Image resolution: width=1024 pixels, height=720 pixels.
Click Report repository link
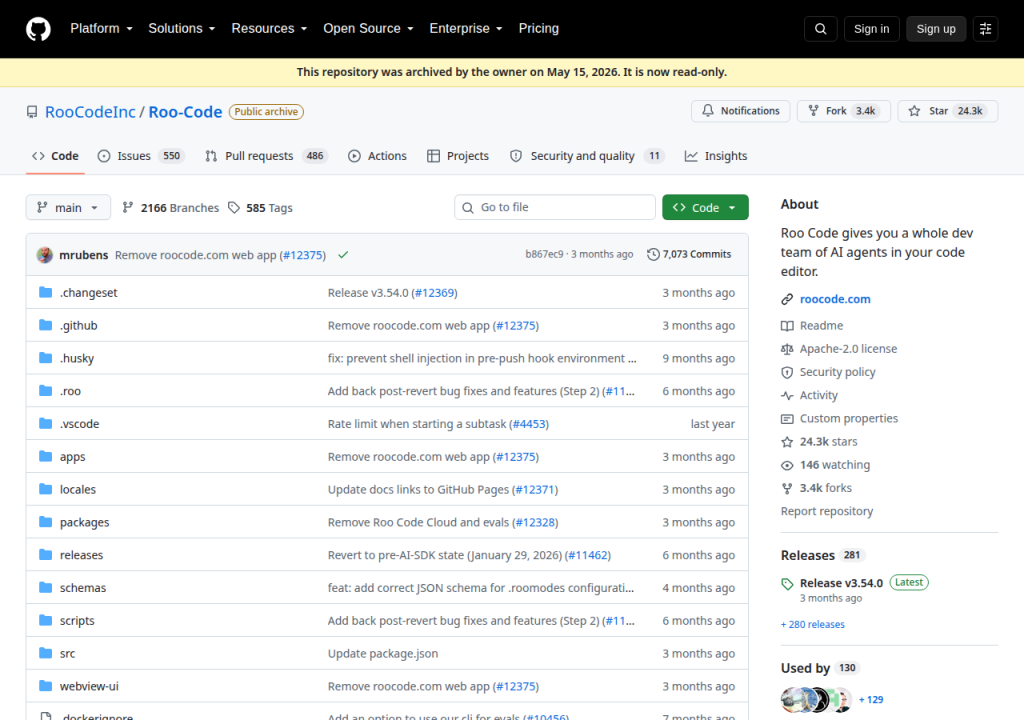[x=827, y=512]
